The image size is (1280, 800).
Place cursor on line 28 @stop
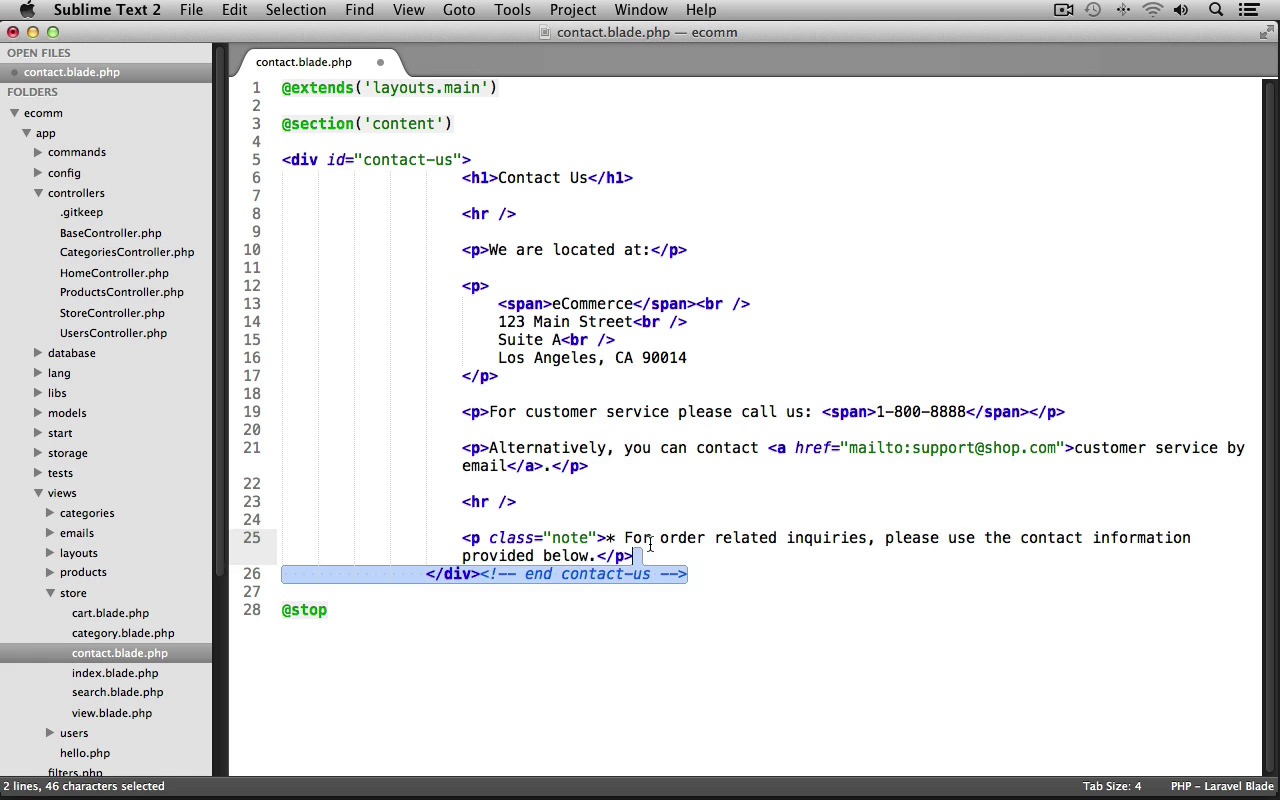click(x=304, y=610)
